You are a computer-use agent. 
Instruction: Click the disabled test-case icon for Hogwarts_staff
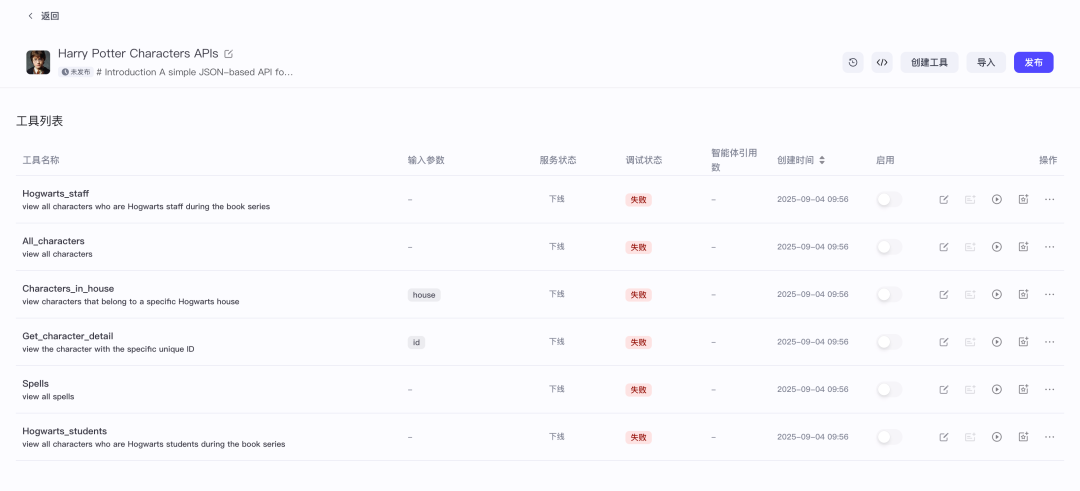pos(970,200)
